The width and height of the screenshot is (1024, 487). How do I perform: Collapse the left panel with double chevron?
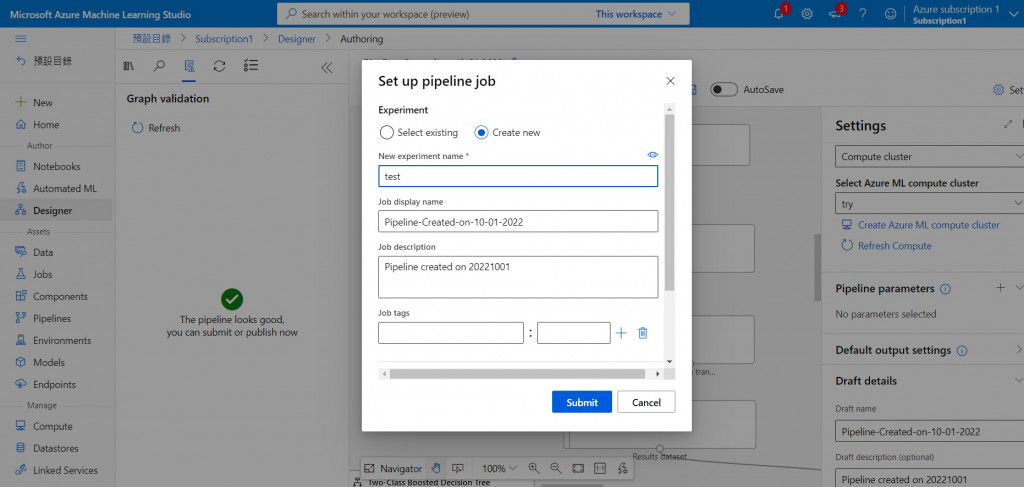point(327,67)
